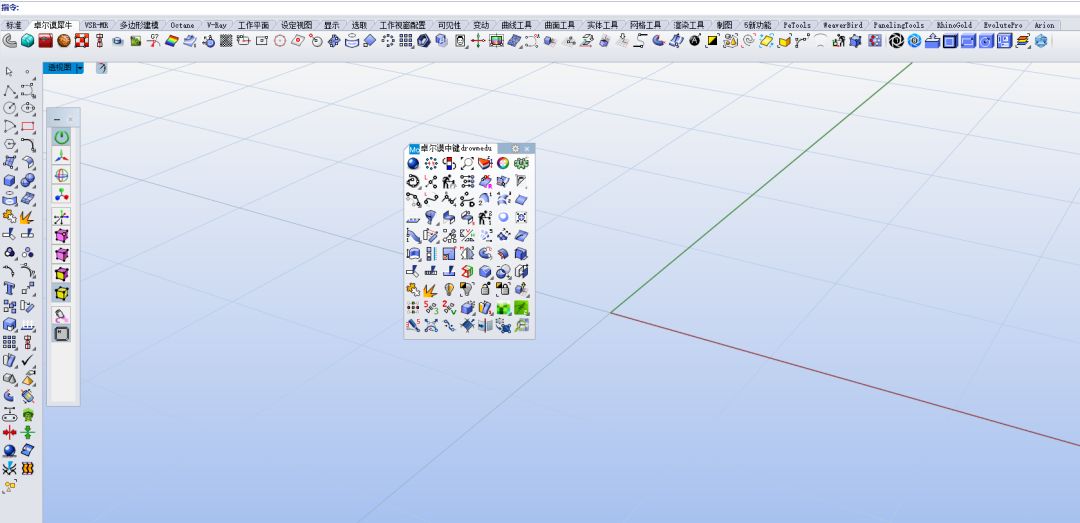Open the PanelingTools toolbar tab

pyautogui.click(x=899, y=25)
